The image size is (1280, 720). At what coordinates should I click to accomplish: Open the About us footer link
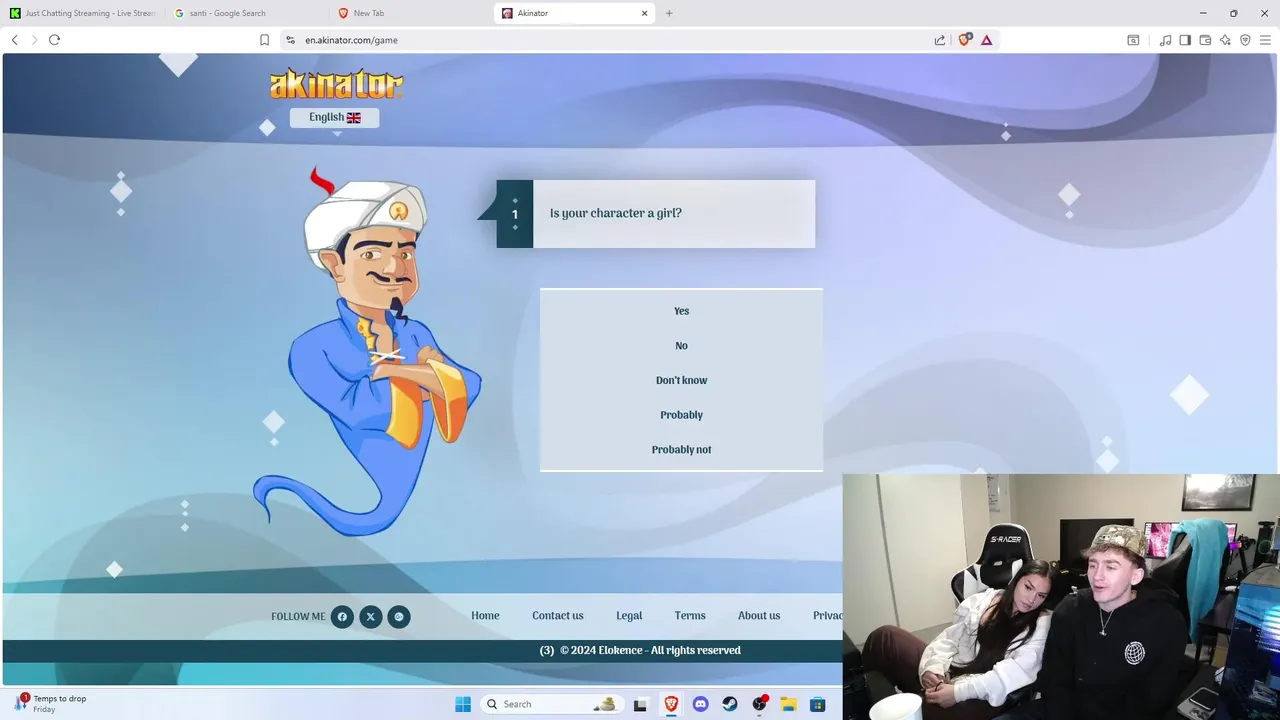759,616
